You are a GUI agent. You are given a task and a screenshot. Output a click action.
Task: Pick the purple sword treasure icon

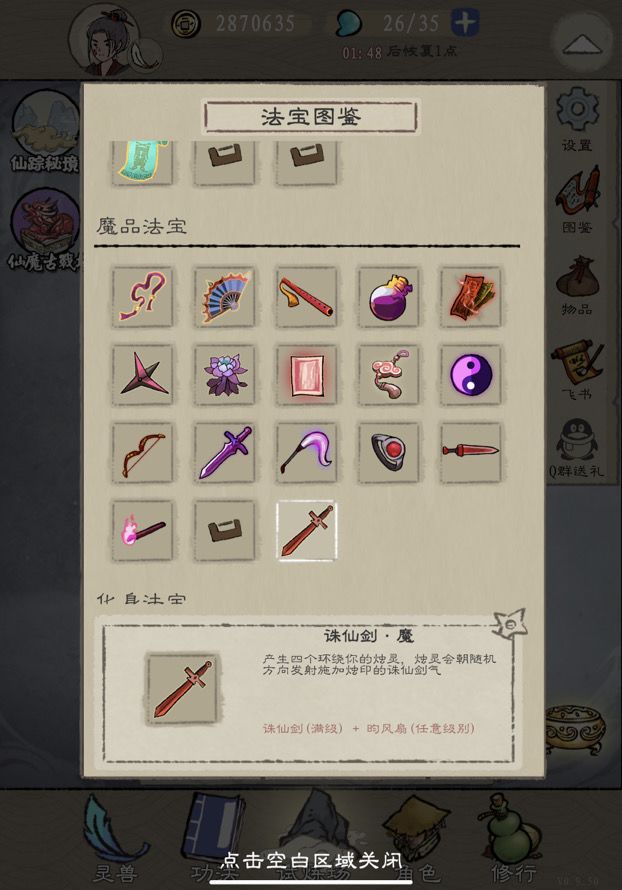point(224,453)
